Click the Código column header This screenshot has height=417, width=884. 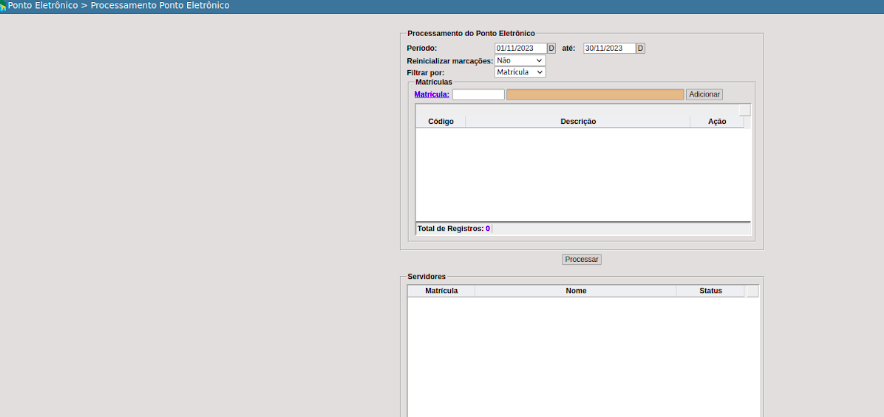coord(441,121)
